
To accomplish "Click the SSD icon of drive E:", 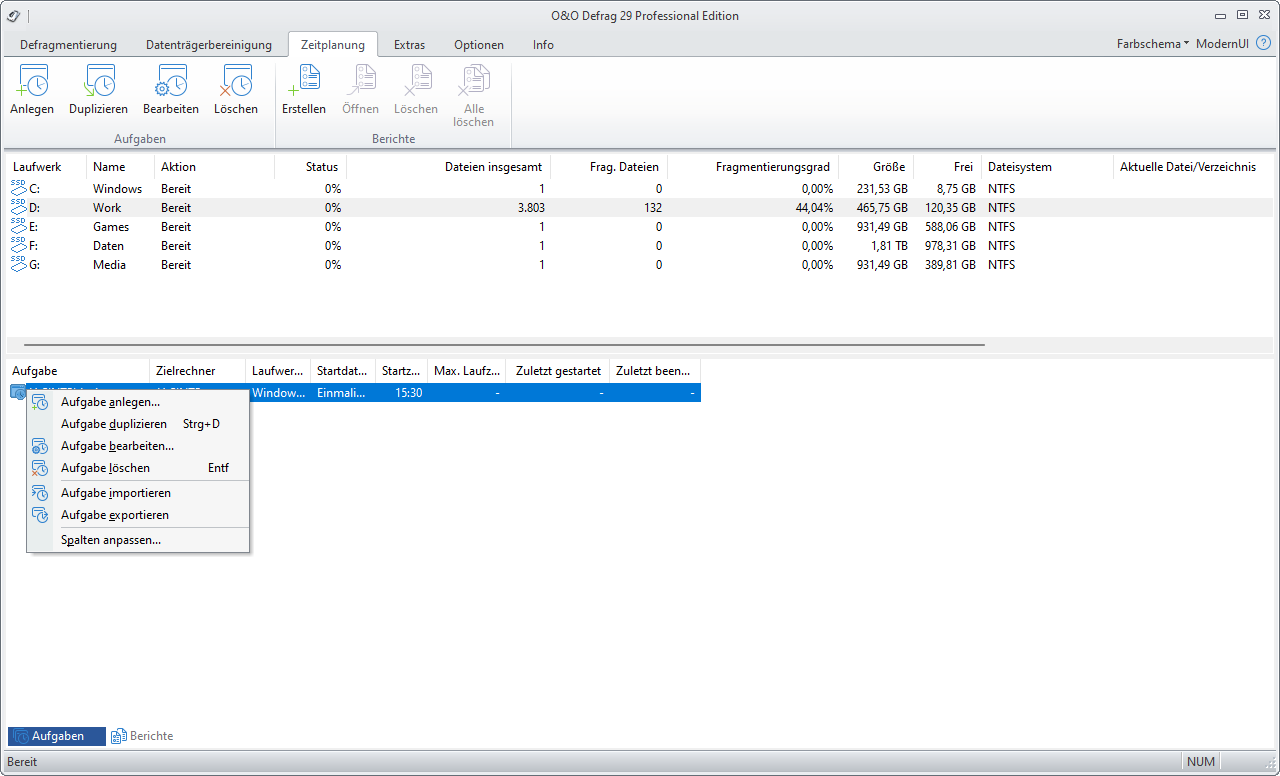I will 19,226.
